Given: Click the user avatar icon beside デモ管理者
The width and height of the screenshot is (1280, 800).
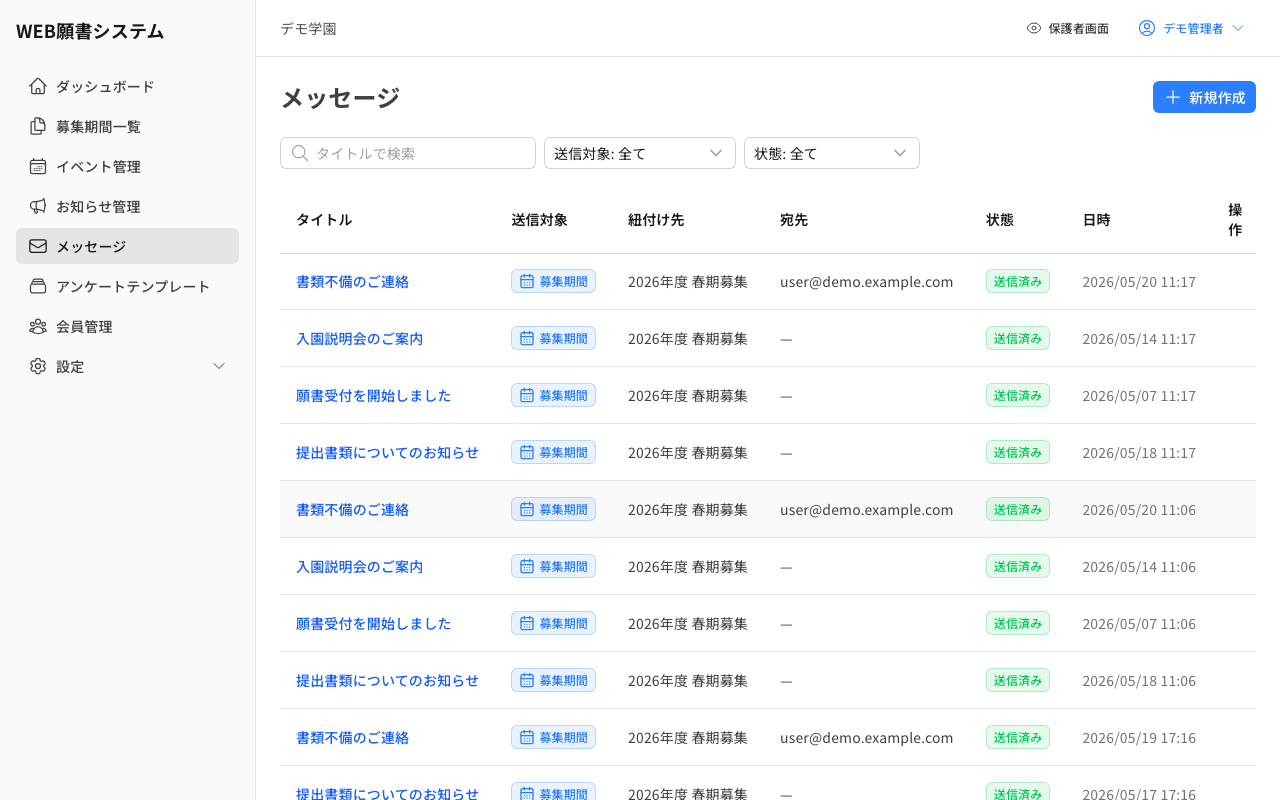Looking at the screenshot, I should [x=1147, y=28].
